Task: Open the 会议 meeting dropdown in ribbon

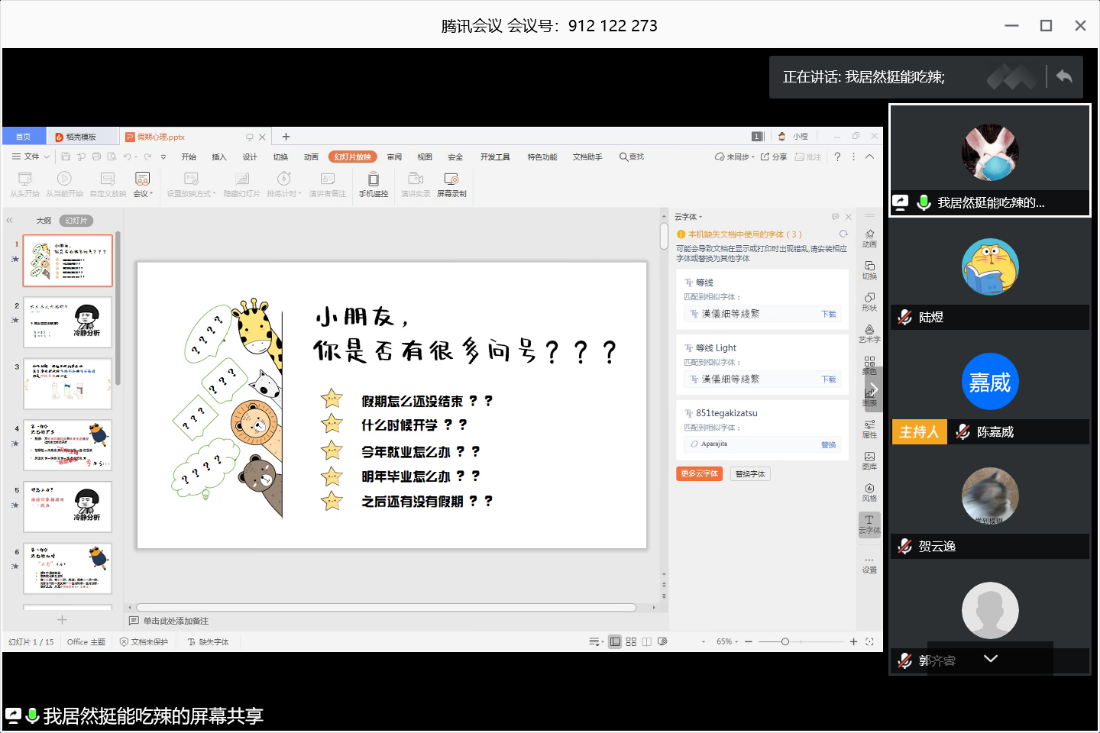Action: [143, 187]
